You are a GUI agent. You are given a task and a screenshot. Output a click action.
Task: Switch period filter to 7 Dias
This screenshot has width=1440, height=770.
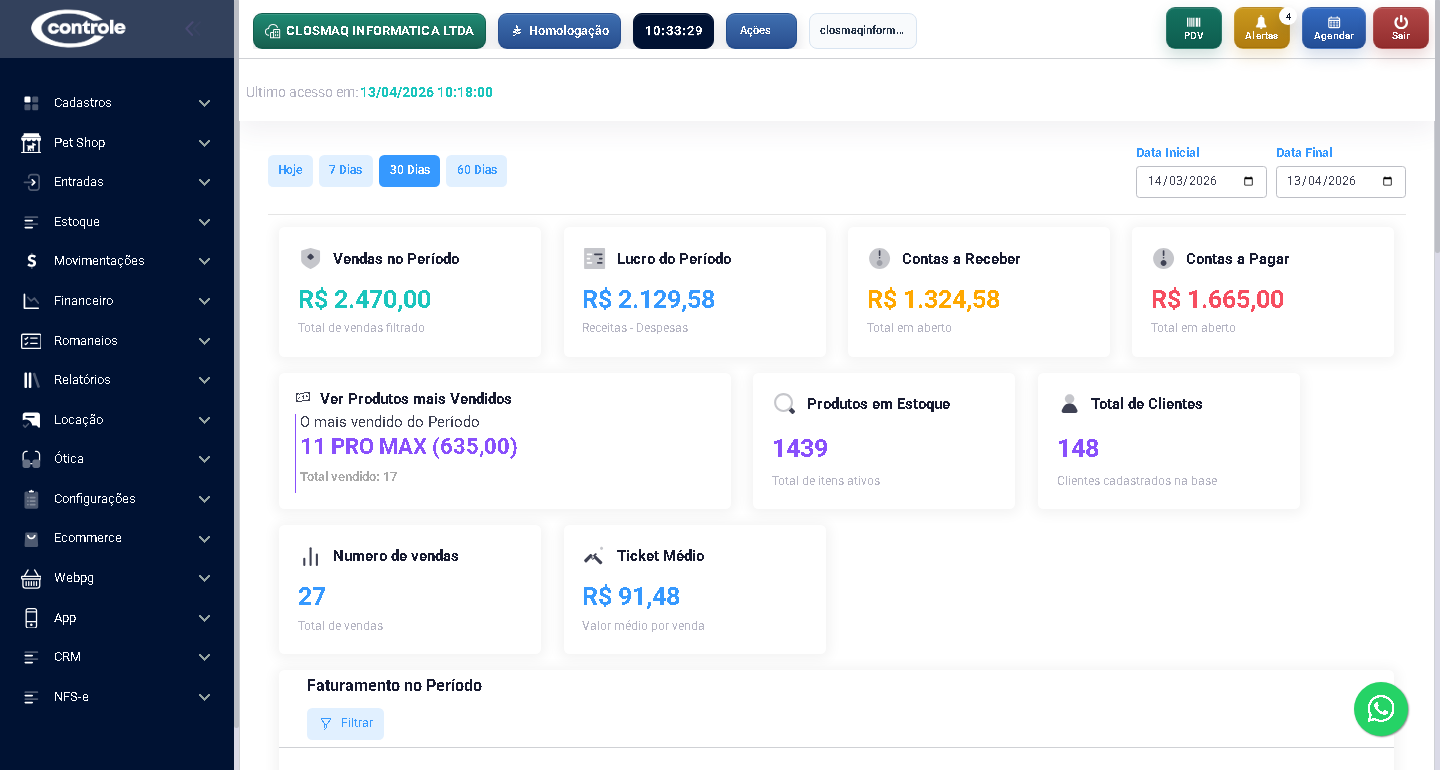(x=345, y=171)
